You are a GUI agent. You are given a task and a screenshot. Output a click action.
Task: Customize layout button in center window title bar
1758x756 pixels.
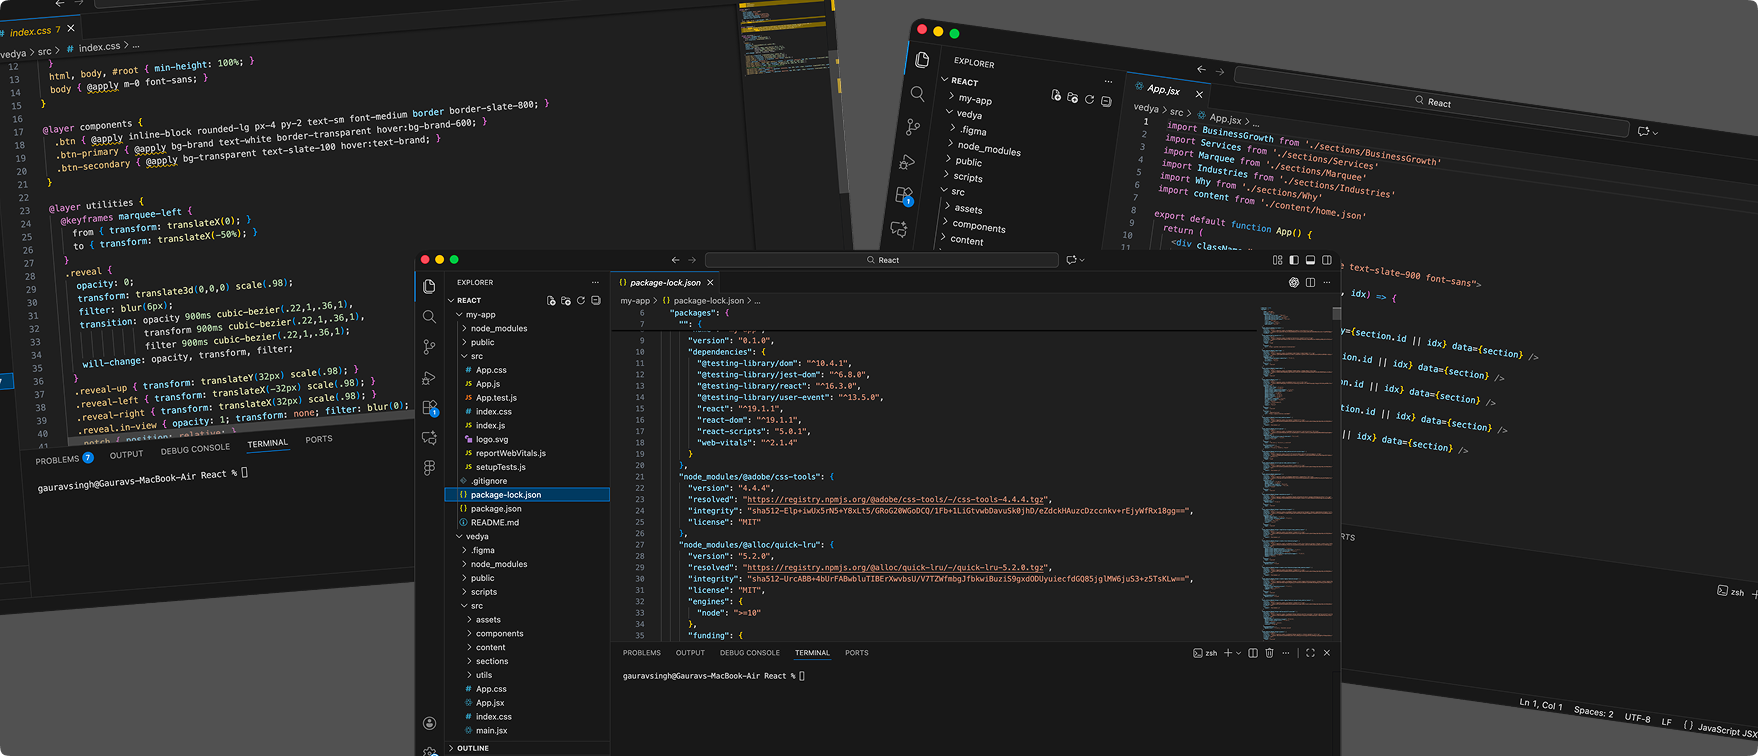click(x=1277, y=260)
